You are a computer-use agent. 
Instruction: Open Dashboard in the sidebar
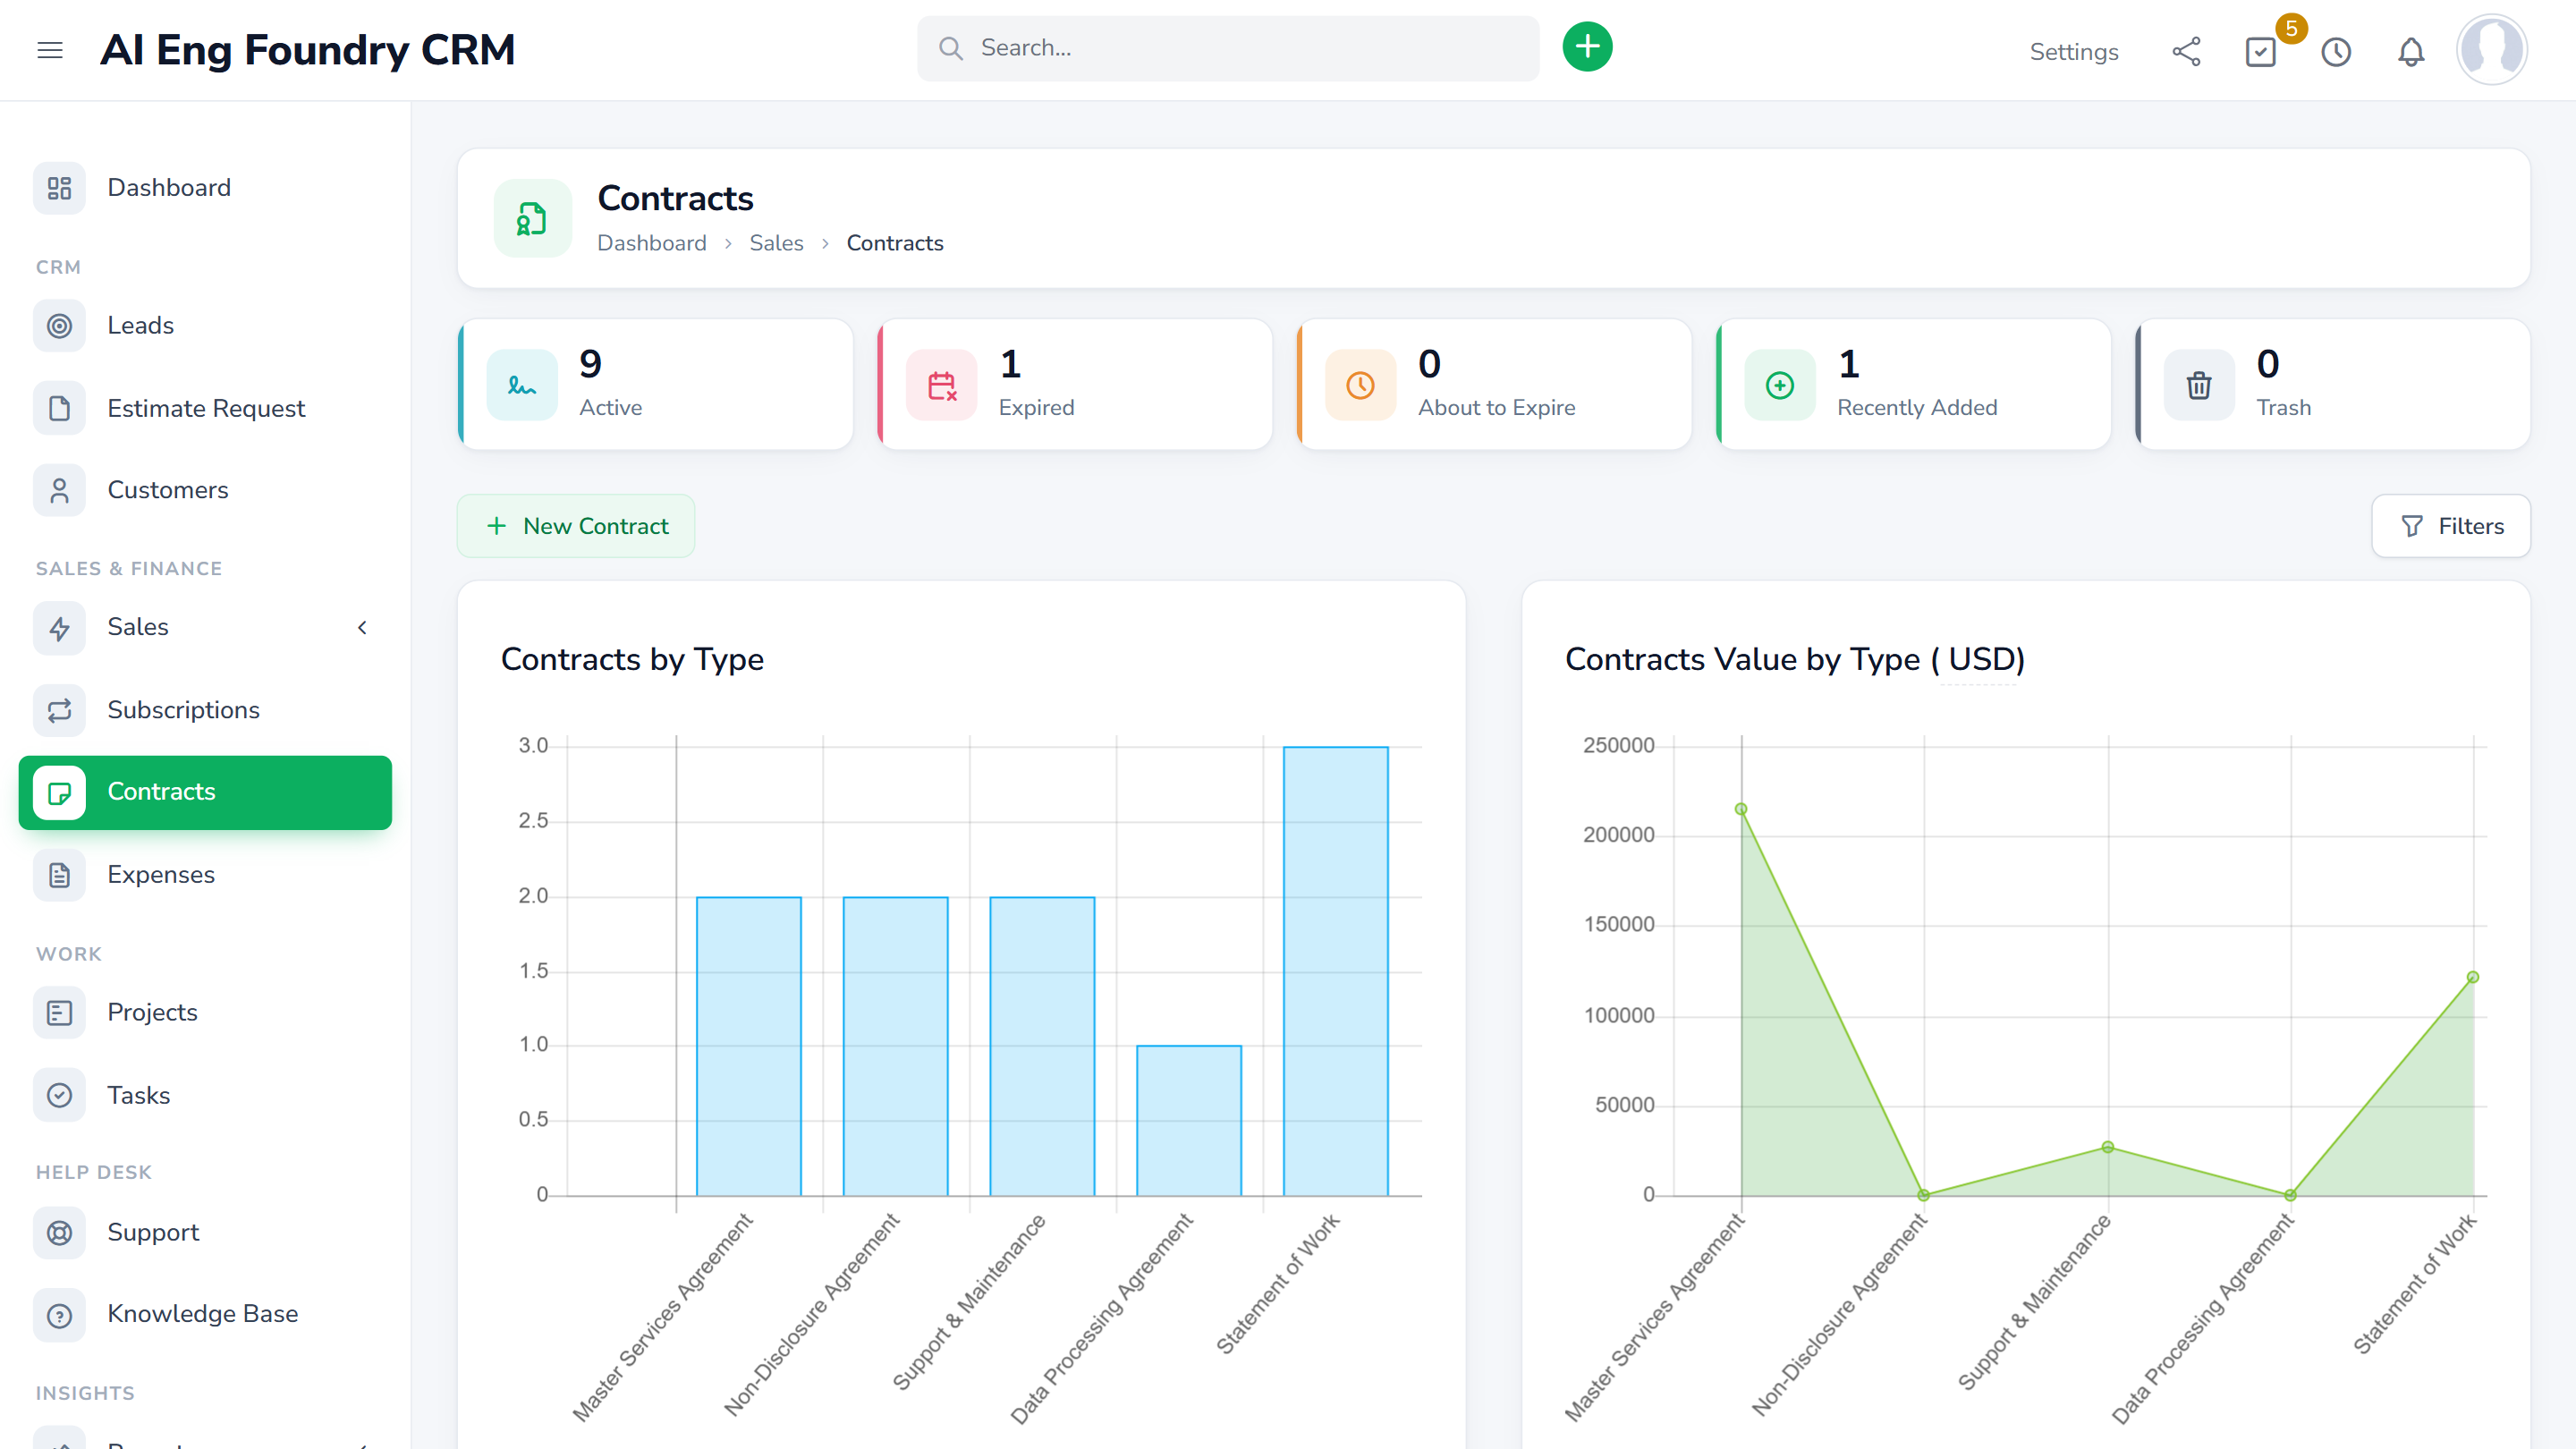[205, 188]
